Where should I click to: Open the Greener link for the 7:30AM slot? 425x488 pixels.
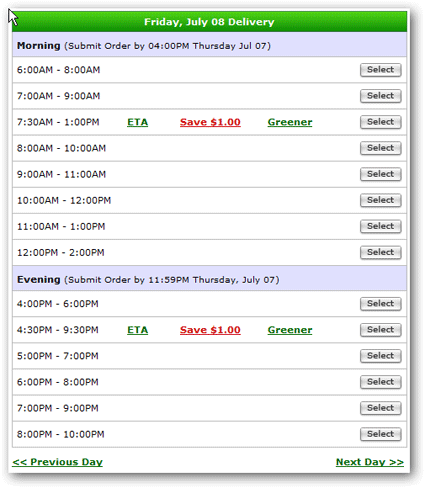tap(290, 122)
